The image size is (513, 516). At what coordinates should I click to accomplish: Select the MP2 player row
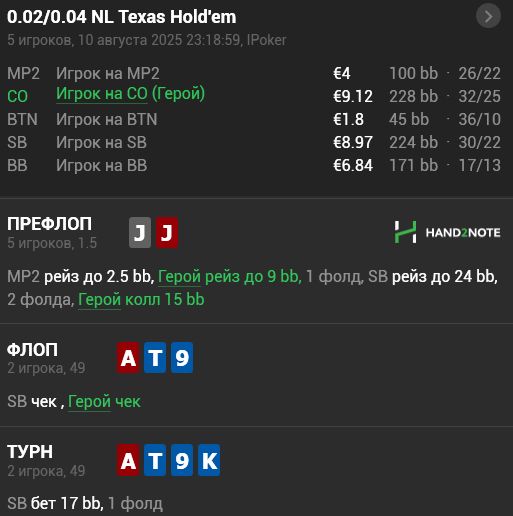tap(254, 73)
